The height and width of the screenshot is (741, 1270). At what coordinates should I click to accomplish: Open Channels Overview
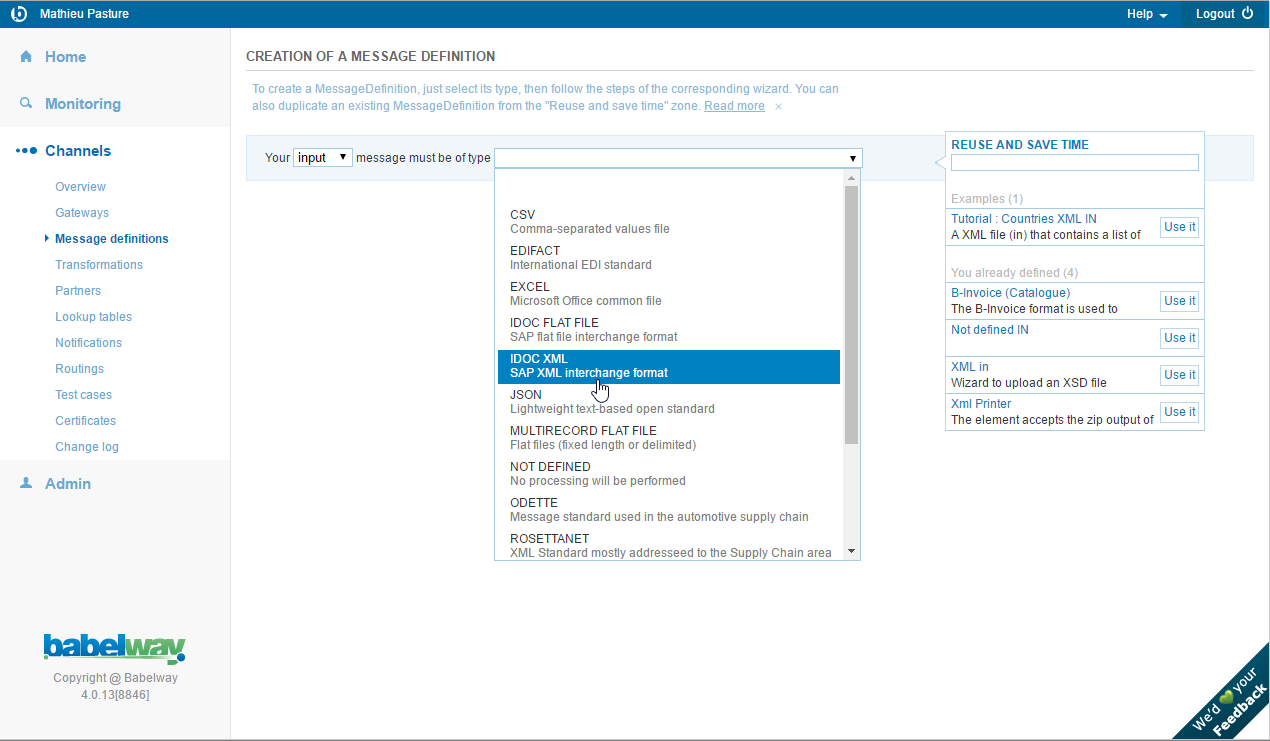pos(80,187)
